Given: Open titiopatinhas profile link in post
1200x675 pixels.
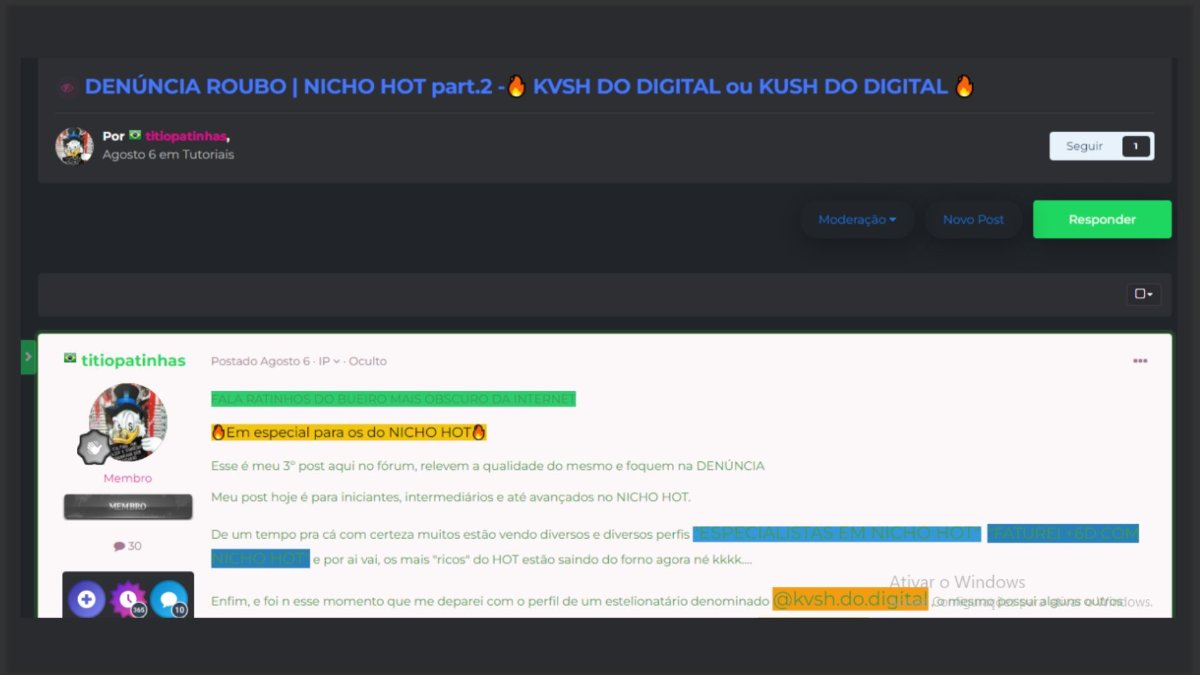Looking at the screenshot, I should point(133,360).
